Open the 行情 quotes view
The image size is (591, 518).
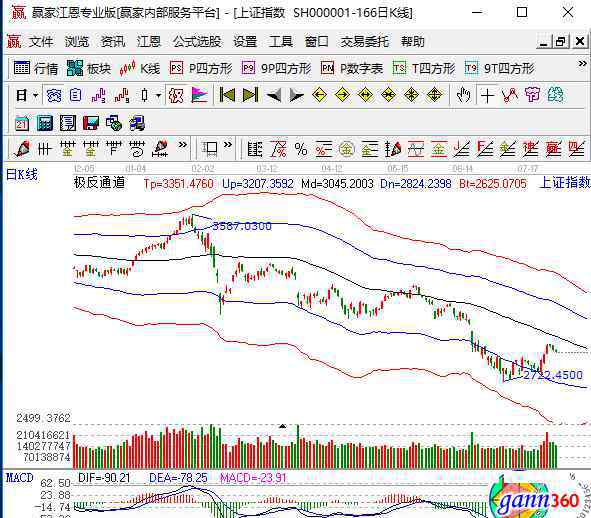36,69
